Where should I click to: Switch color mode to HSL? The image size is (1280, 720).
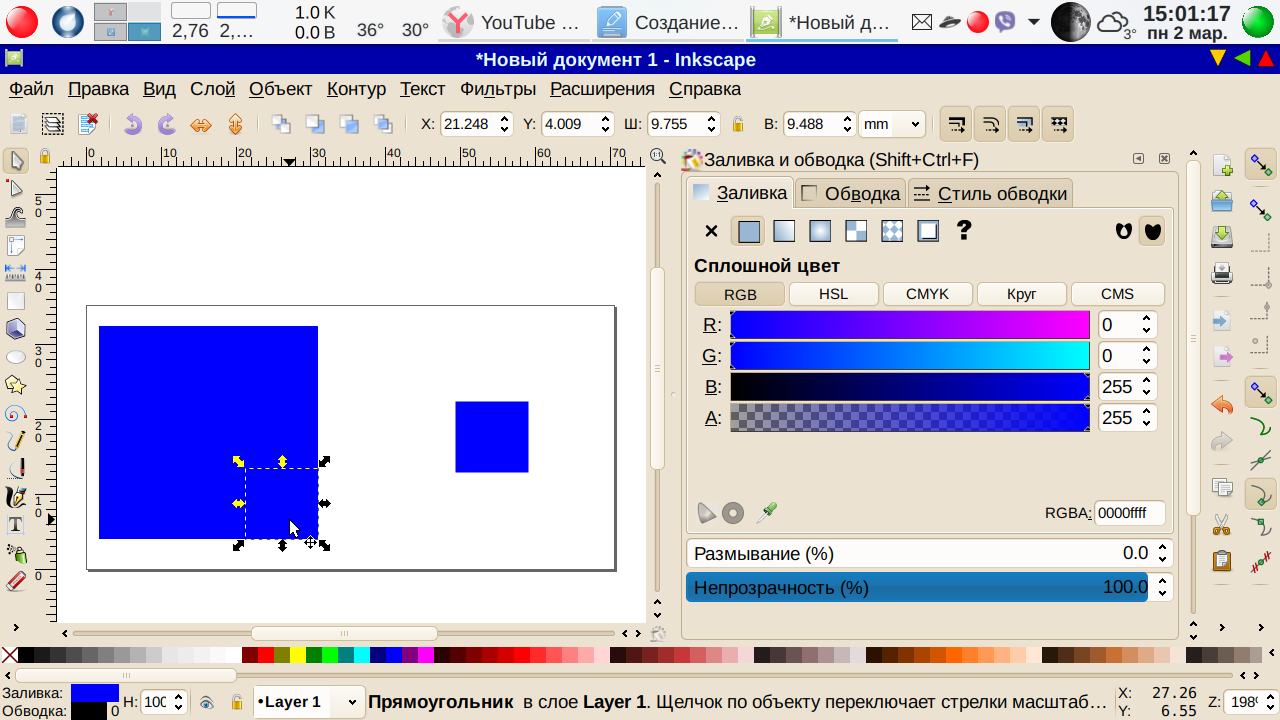833,294
